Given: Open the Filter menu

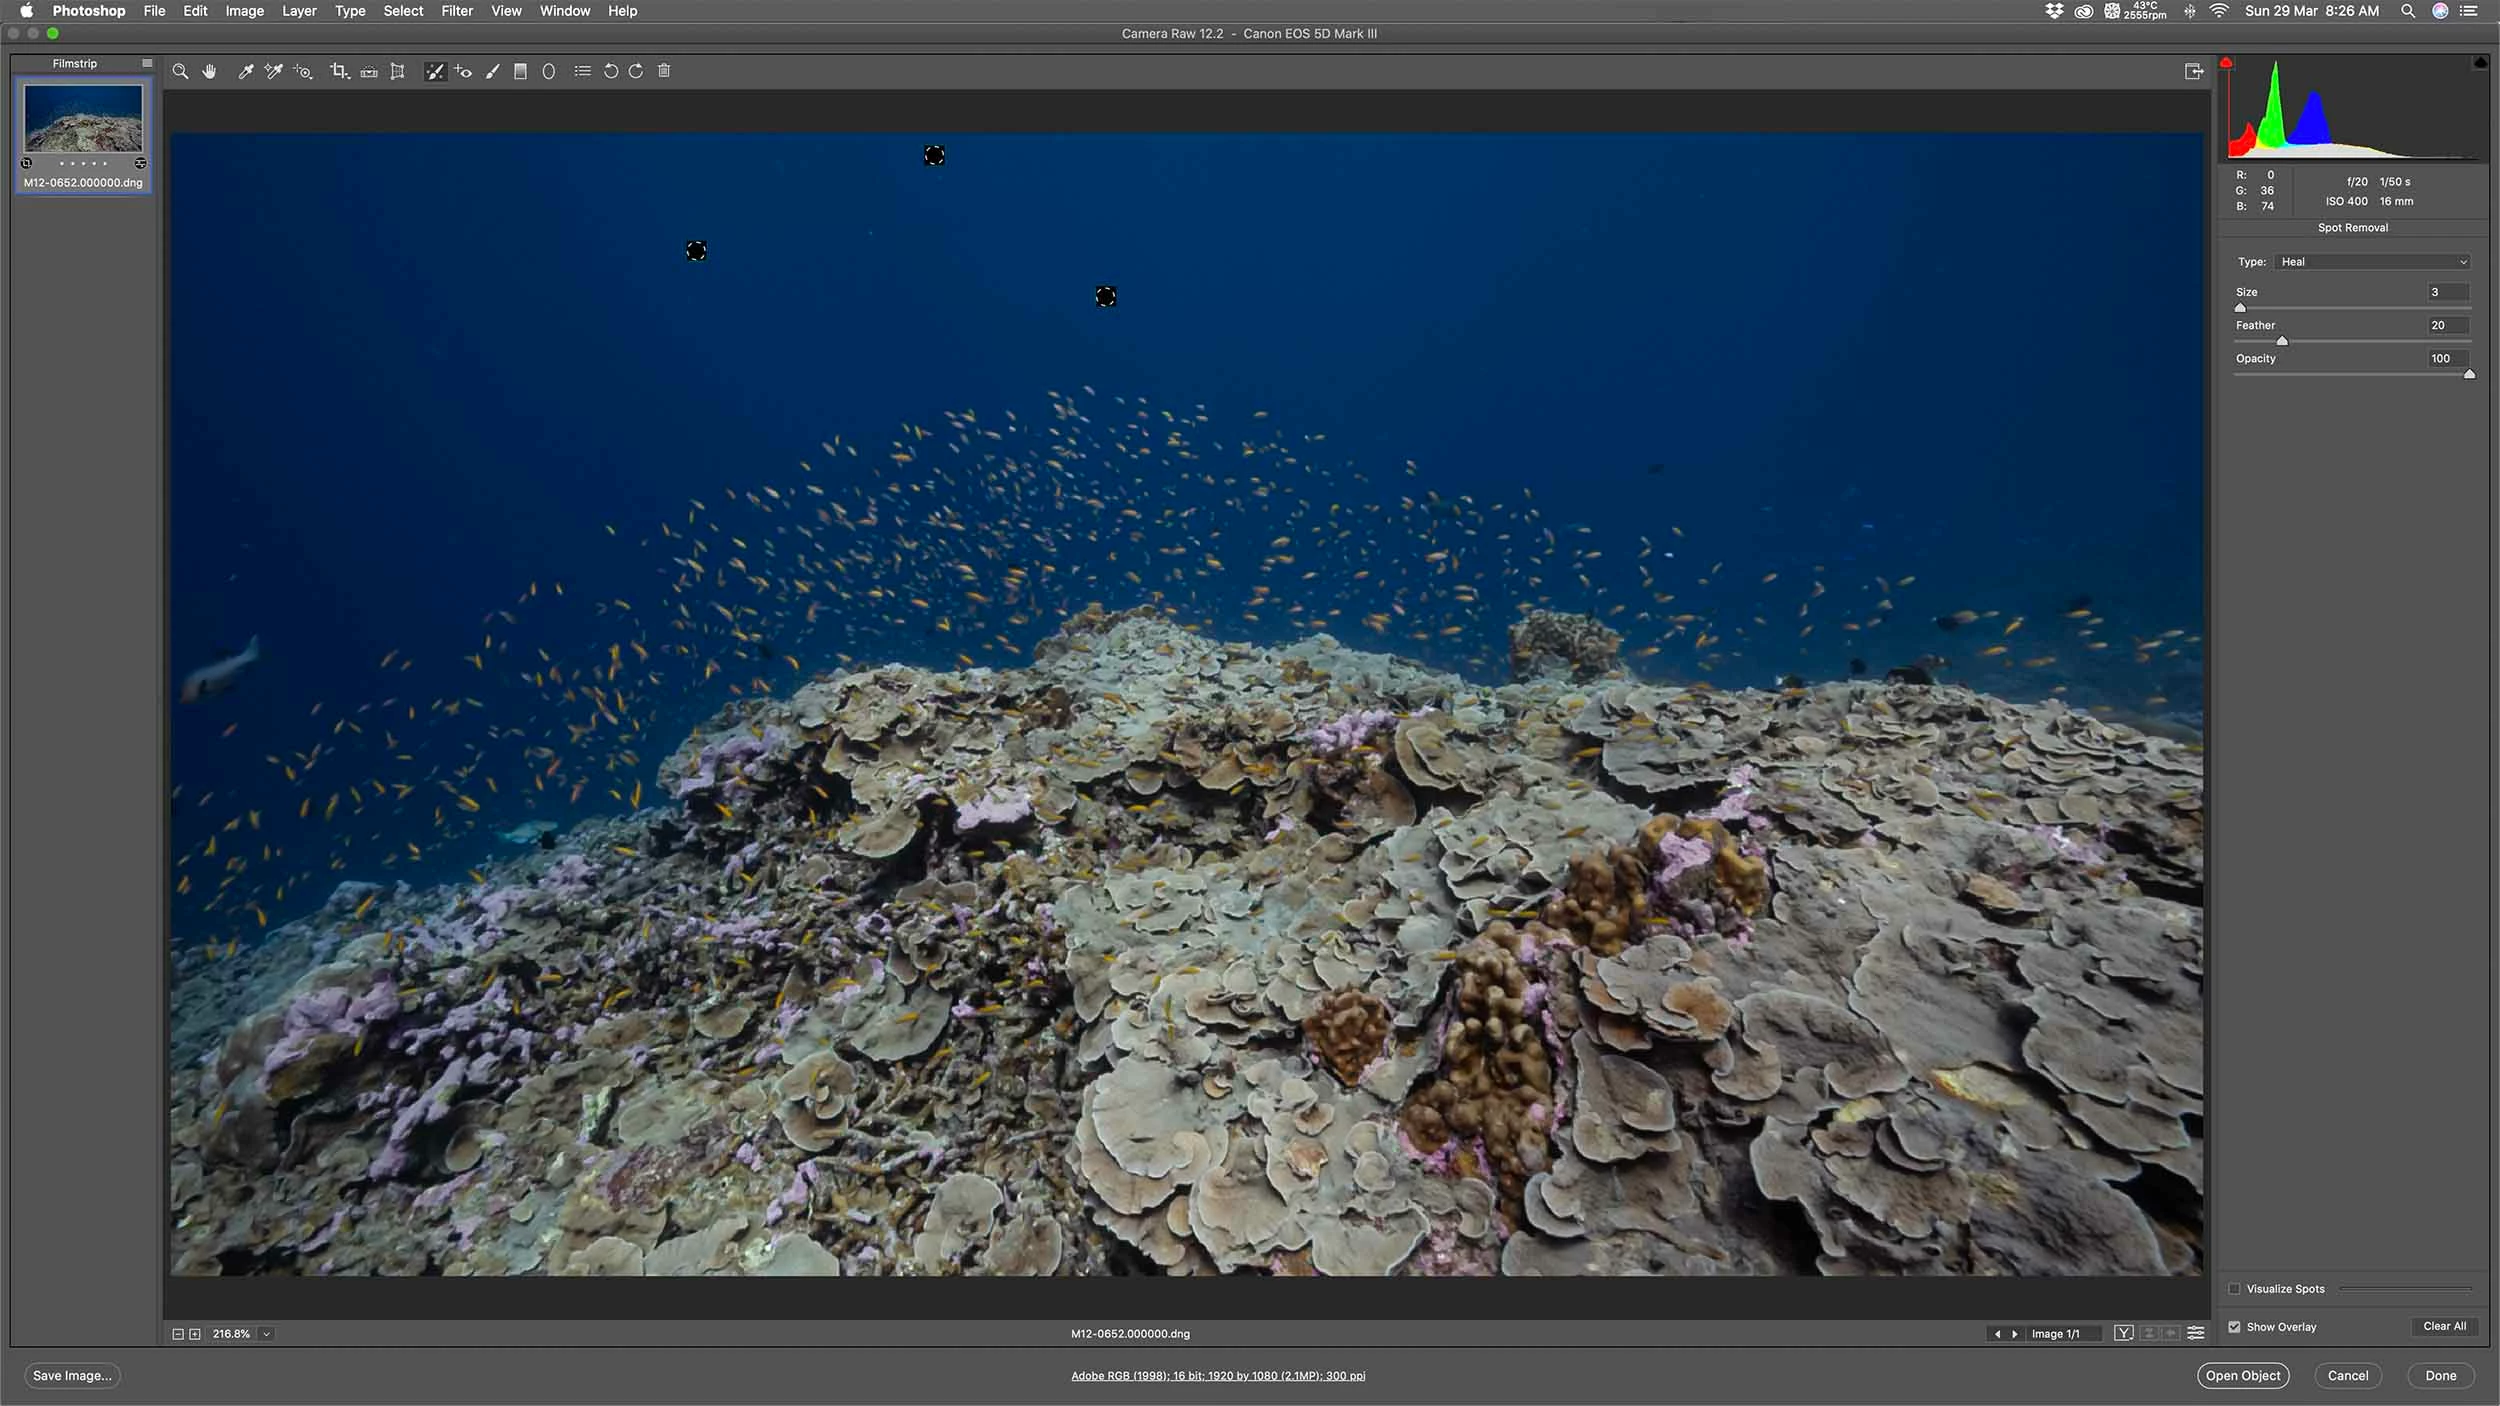Looking at the screenshot, I should (456, 11).
